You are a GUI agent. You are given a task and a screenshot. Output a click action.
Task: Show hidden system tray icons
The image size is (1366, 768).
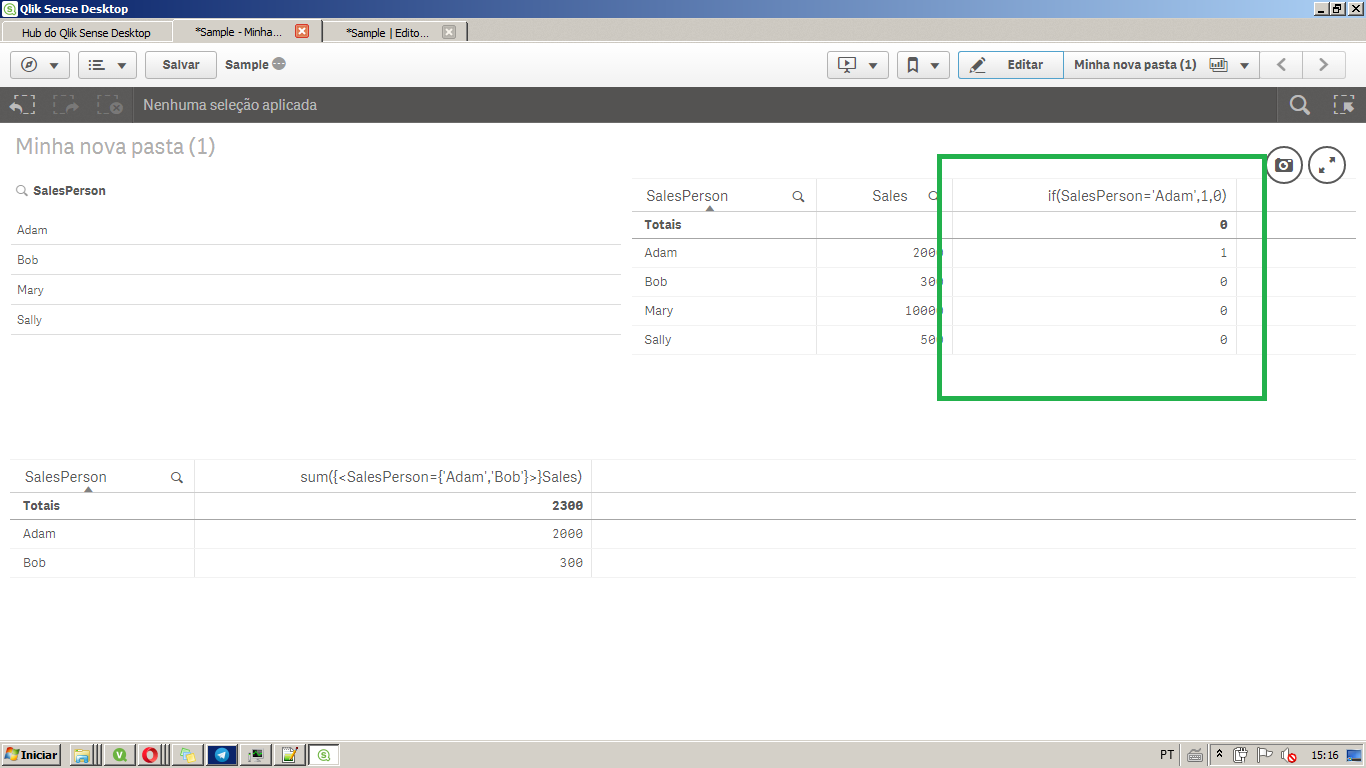pos(1220,755)
